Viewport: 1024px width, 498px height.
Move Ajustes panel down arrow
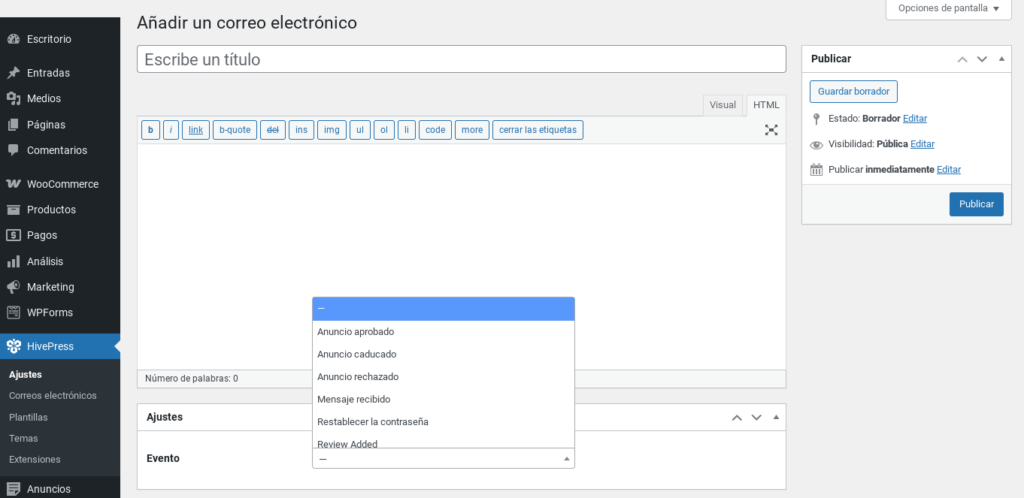point(756,417)
